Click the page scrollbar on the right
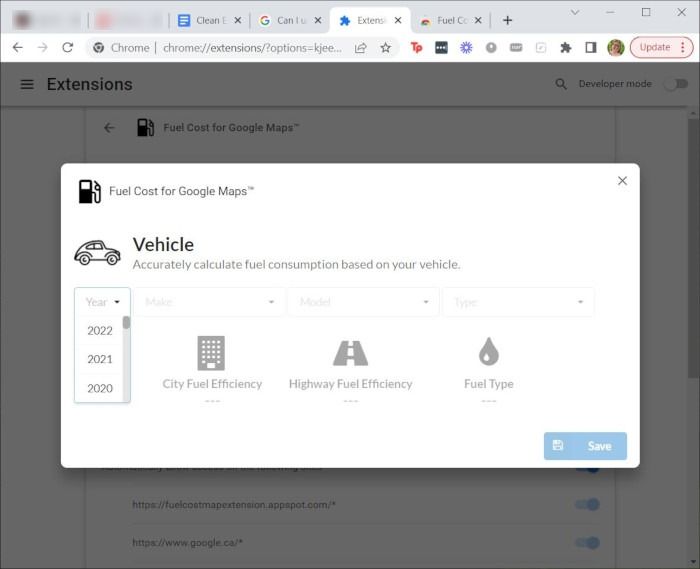 (693, 250)
